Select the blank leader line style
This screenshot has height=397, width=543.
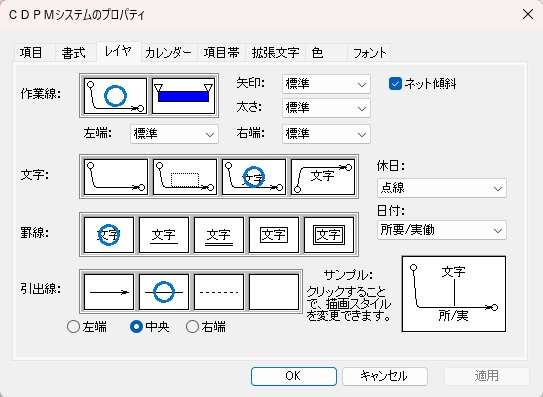(x=274, y=292)
